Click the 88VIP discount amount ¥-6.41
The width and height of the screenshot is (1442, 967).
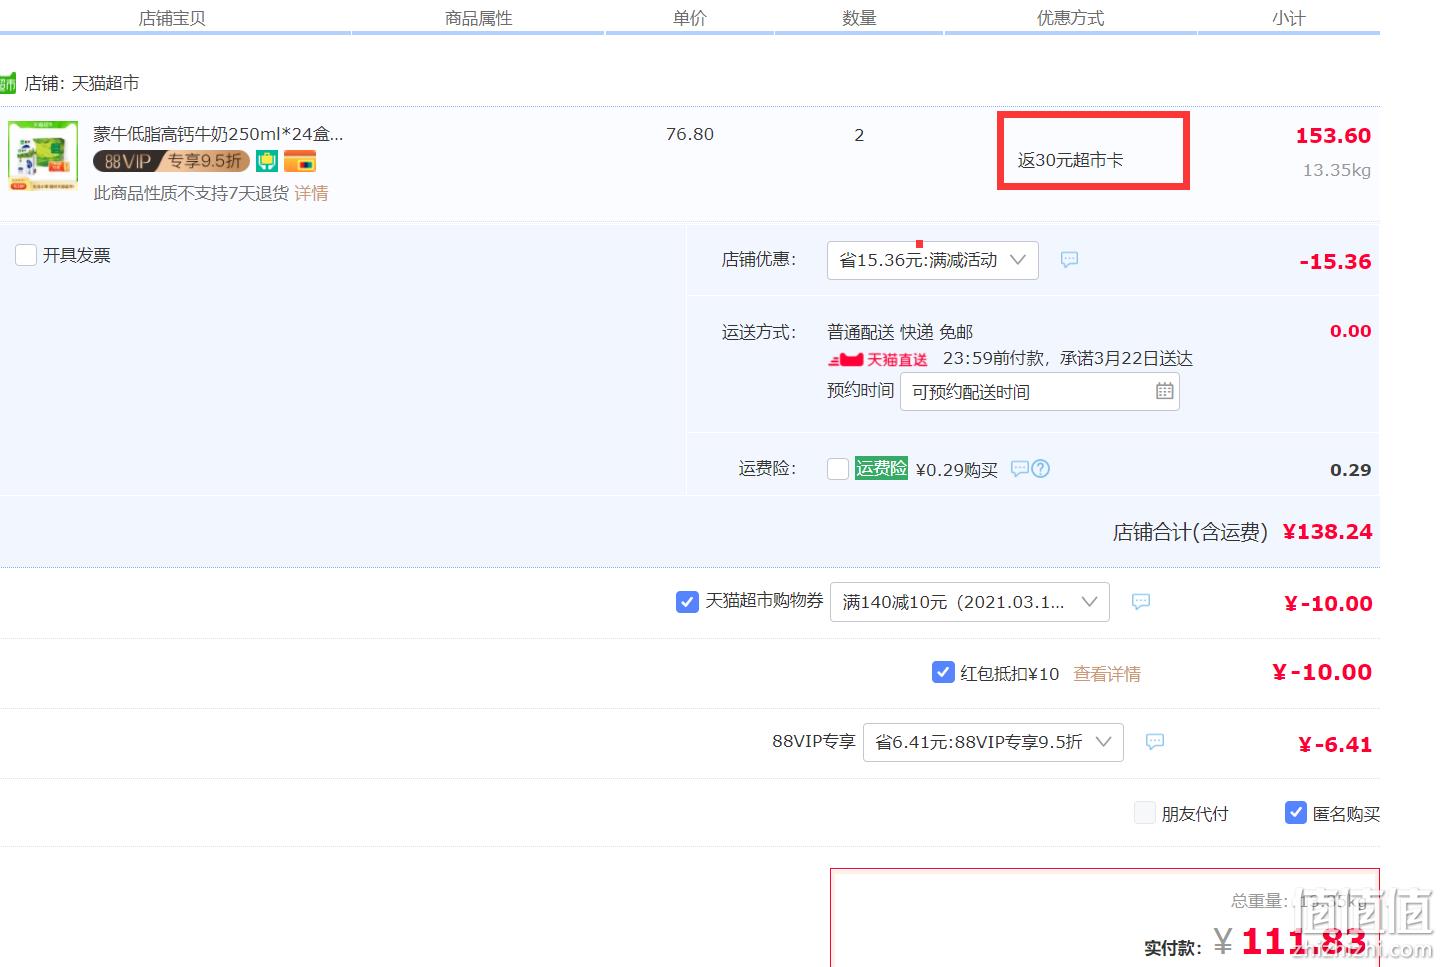pyautogui.click(x=1335, y=744)
